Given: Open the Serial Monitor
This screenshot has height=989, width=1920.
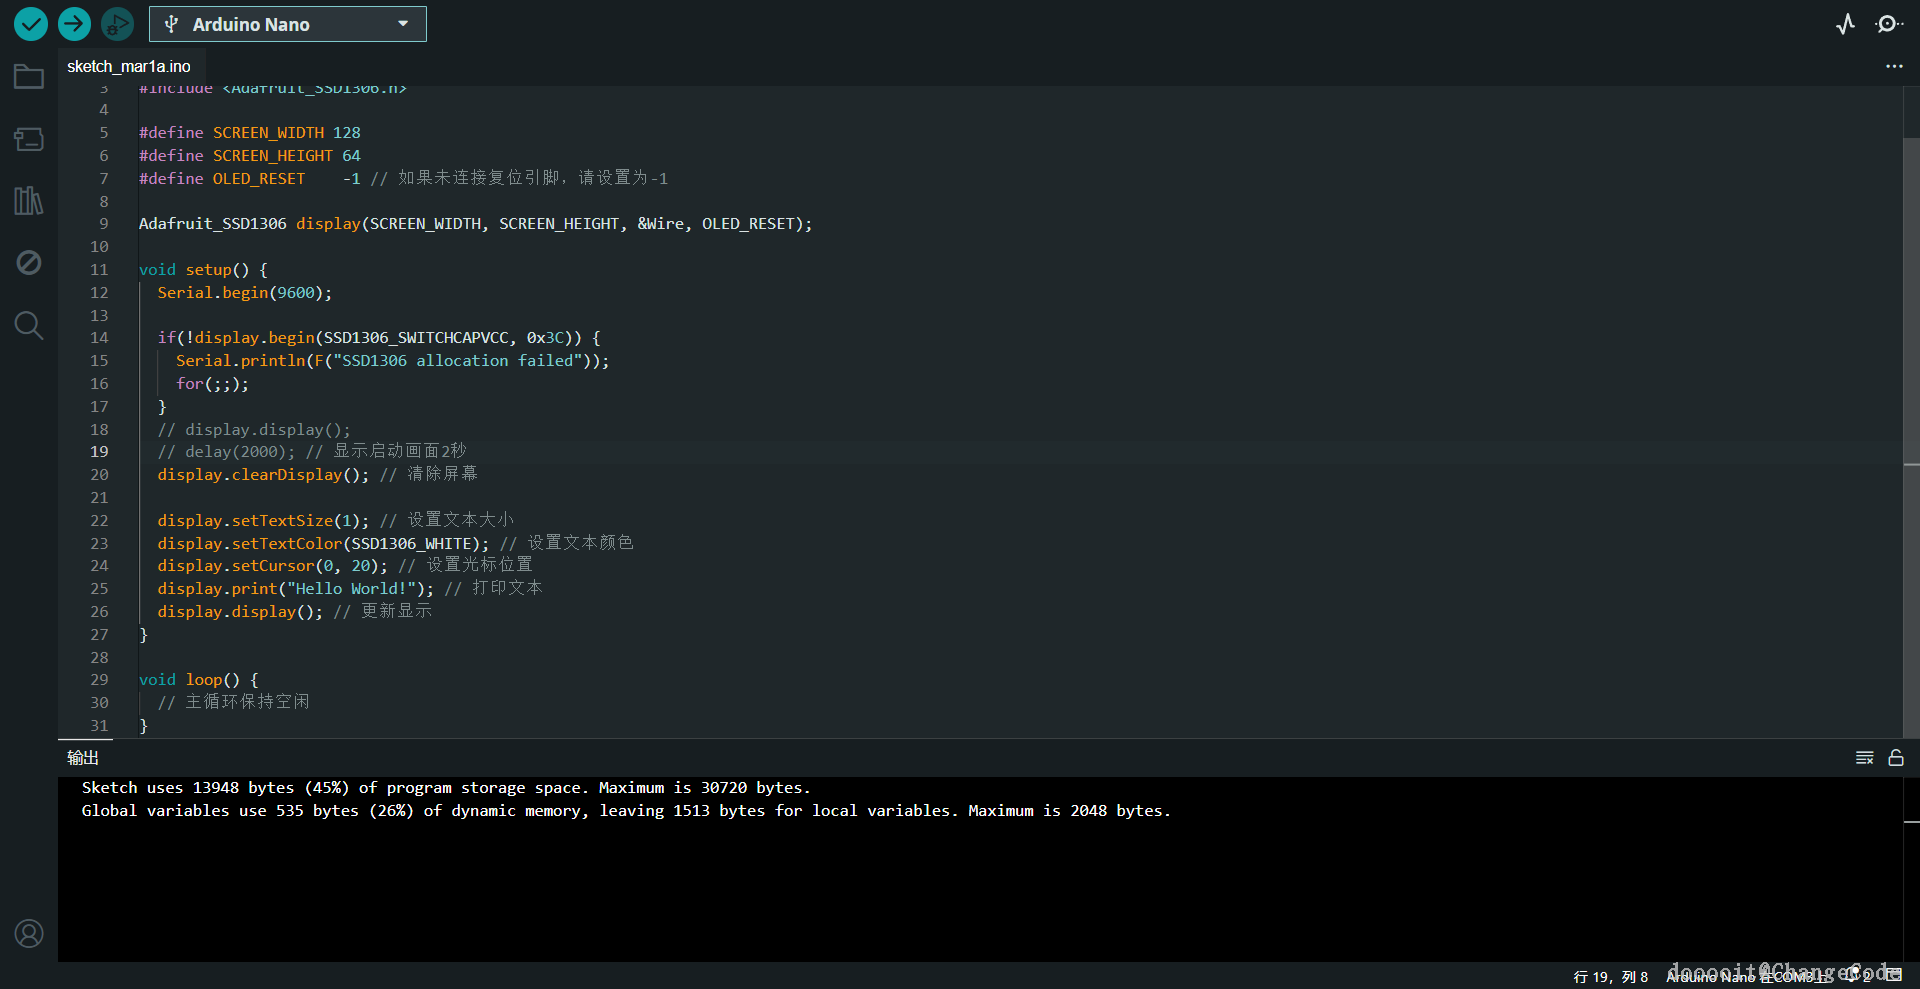Looking at the screenshot, I should [1888, 24].
